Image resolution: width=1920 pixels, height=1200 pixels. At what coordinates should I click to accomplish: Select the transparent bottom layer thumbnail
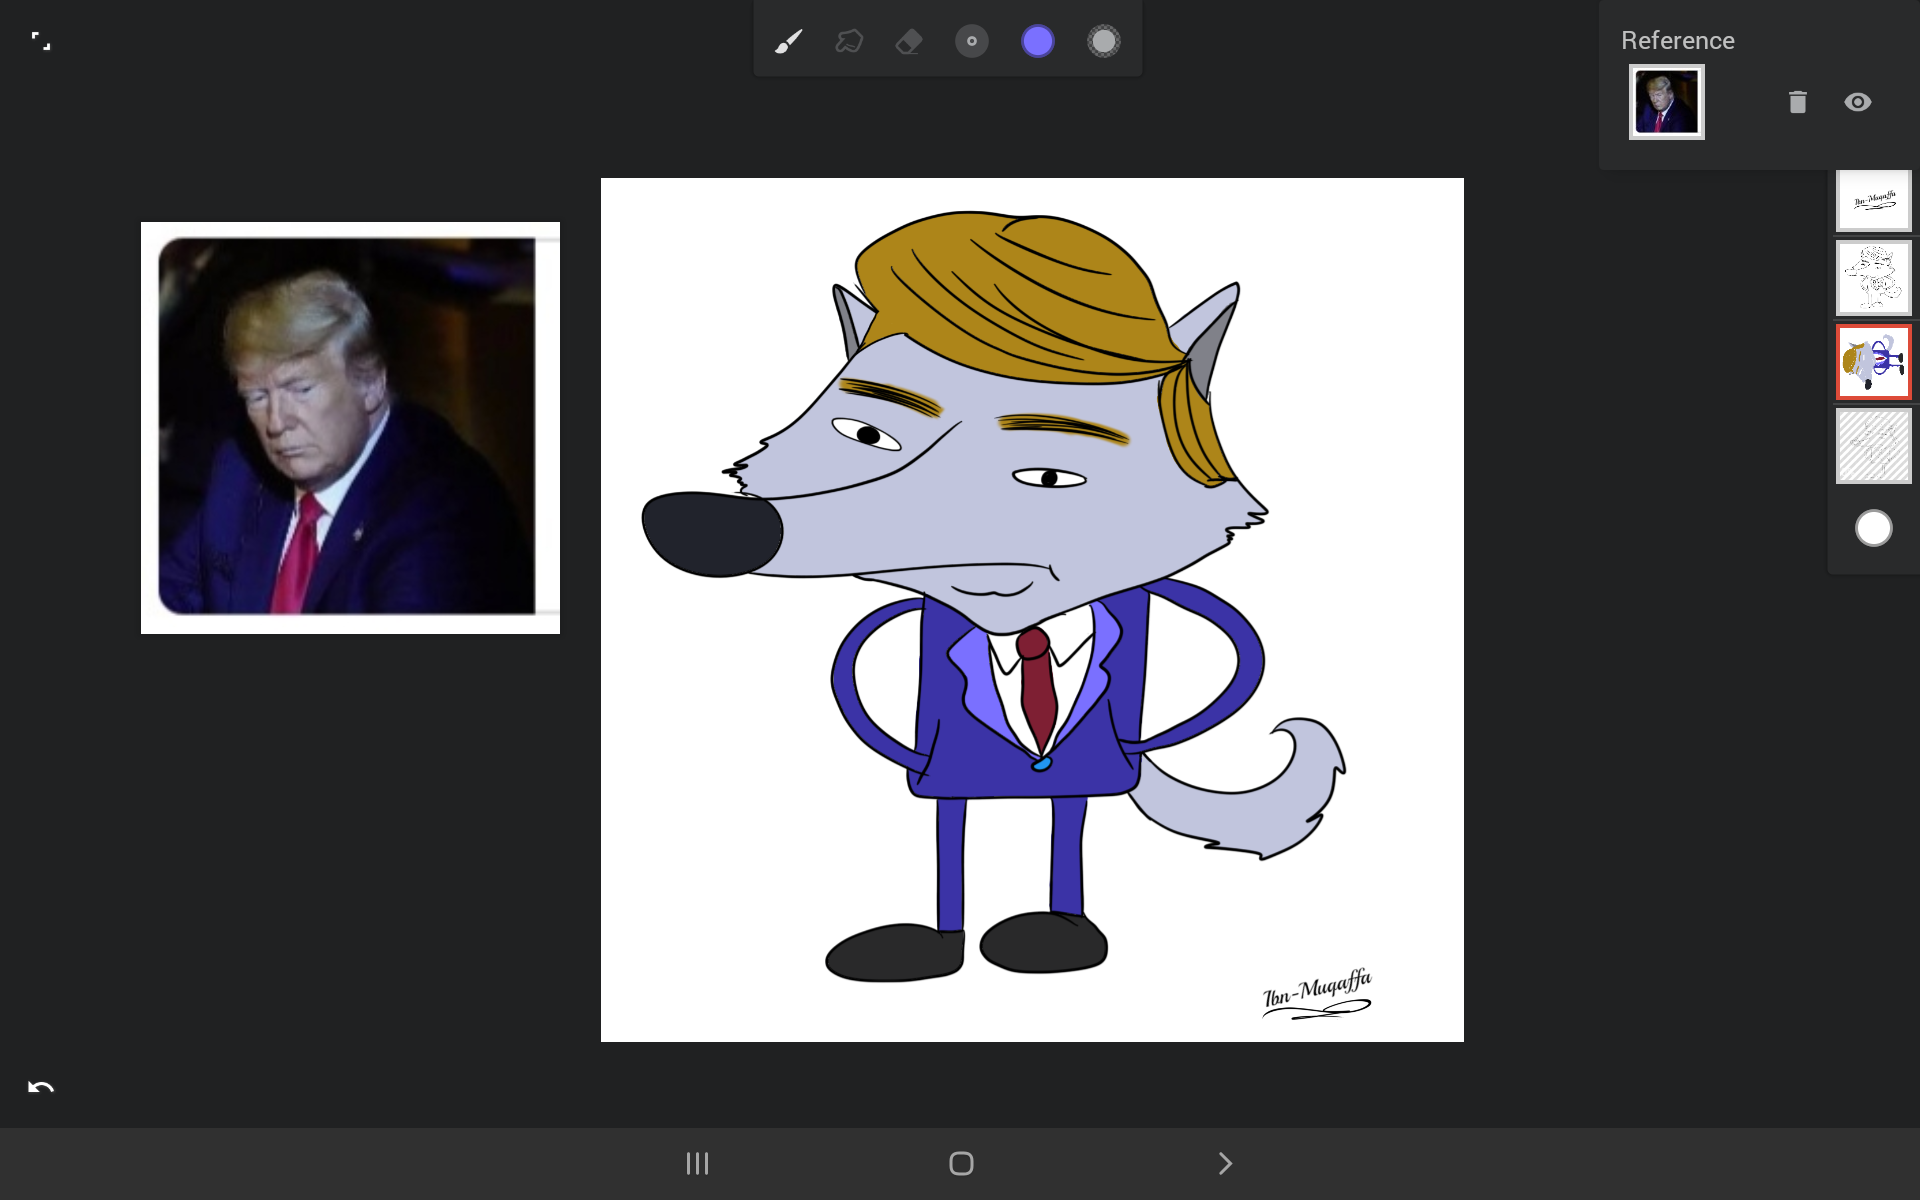[x=1873, y=446]
